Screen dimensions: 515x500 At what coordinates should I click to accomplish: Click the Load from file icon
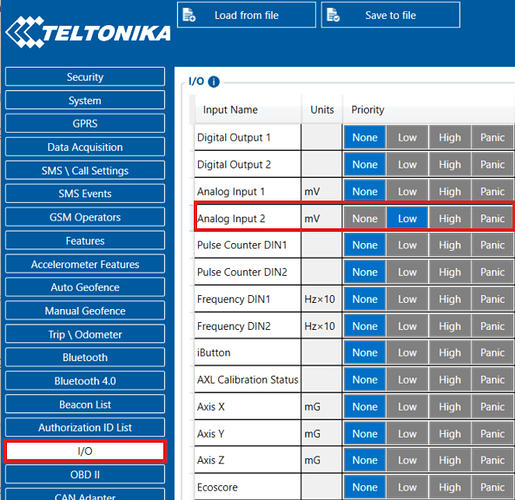click(x=189, y=15)
